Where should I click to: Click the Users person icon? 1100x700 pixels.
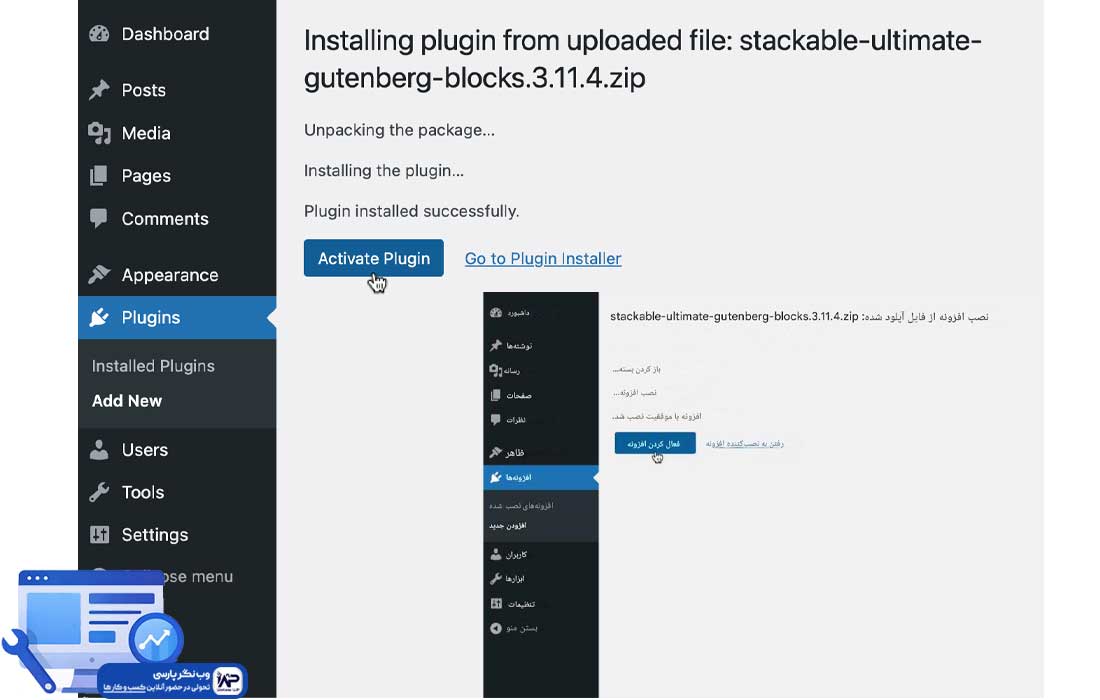click(99, 450)
